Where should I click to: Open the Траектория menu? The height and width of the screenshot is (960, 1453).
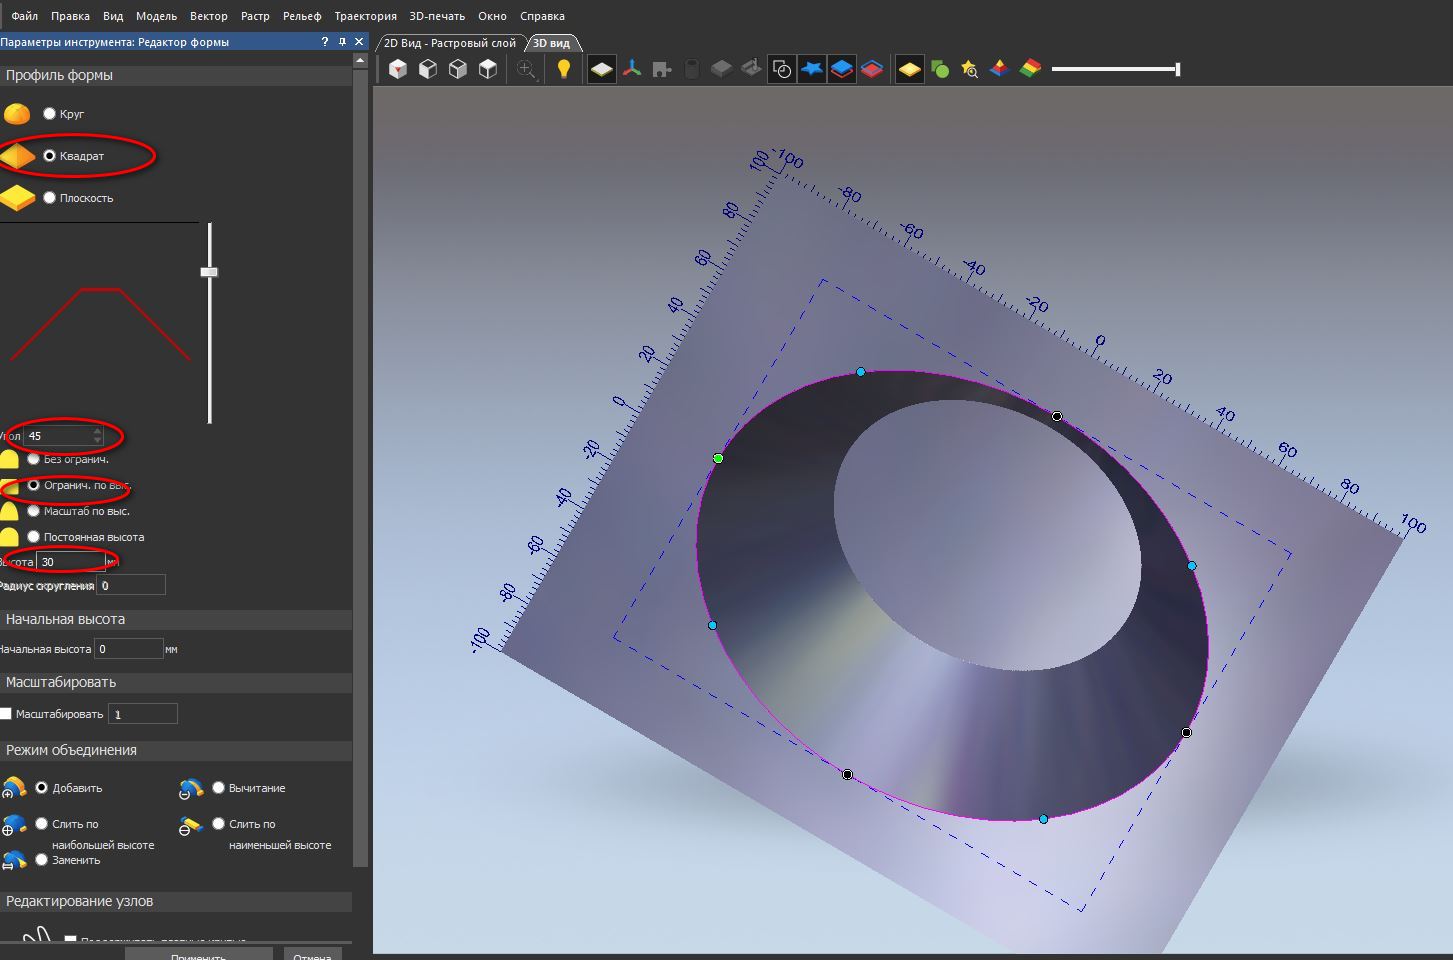(365, 16)
